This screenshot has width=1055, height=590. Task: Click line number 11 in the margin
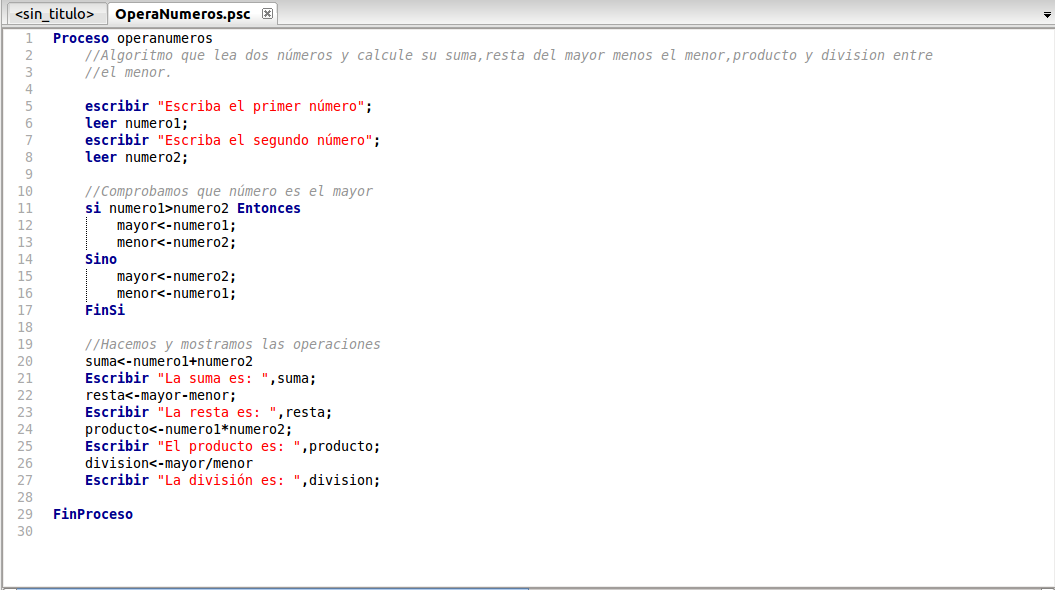tap(25, 209)
